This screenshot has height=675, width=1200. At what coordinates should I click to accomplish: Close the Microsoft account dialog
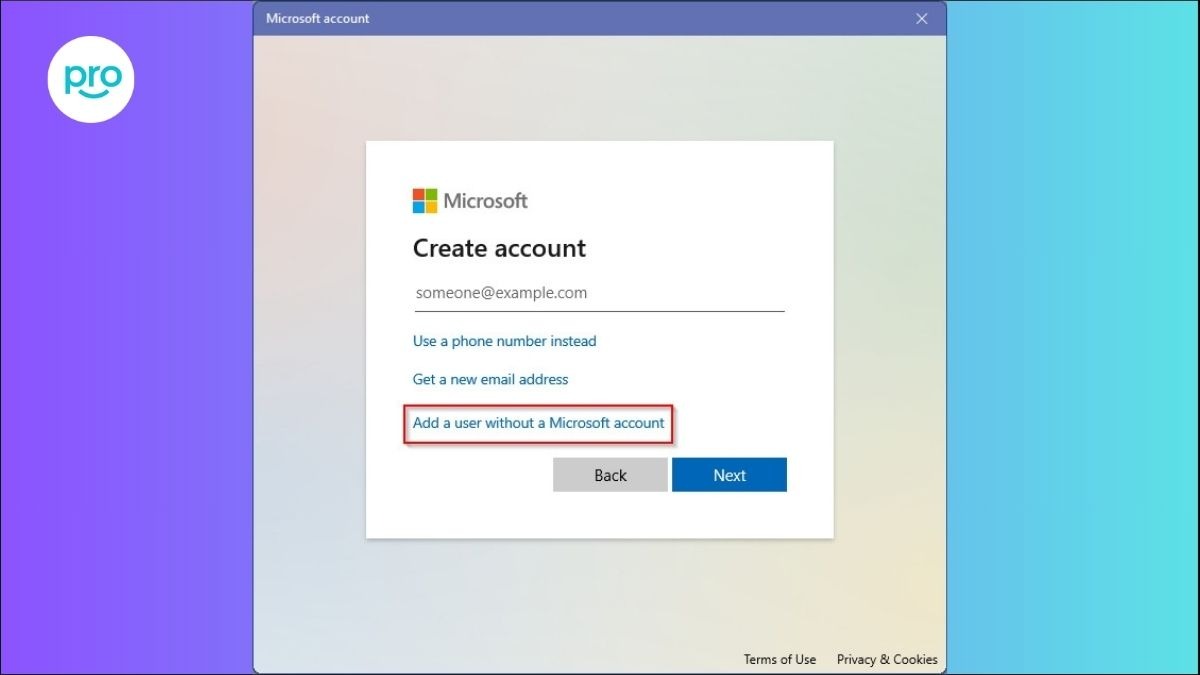[922, 18]
